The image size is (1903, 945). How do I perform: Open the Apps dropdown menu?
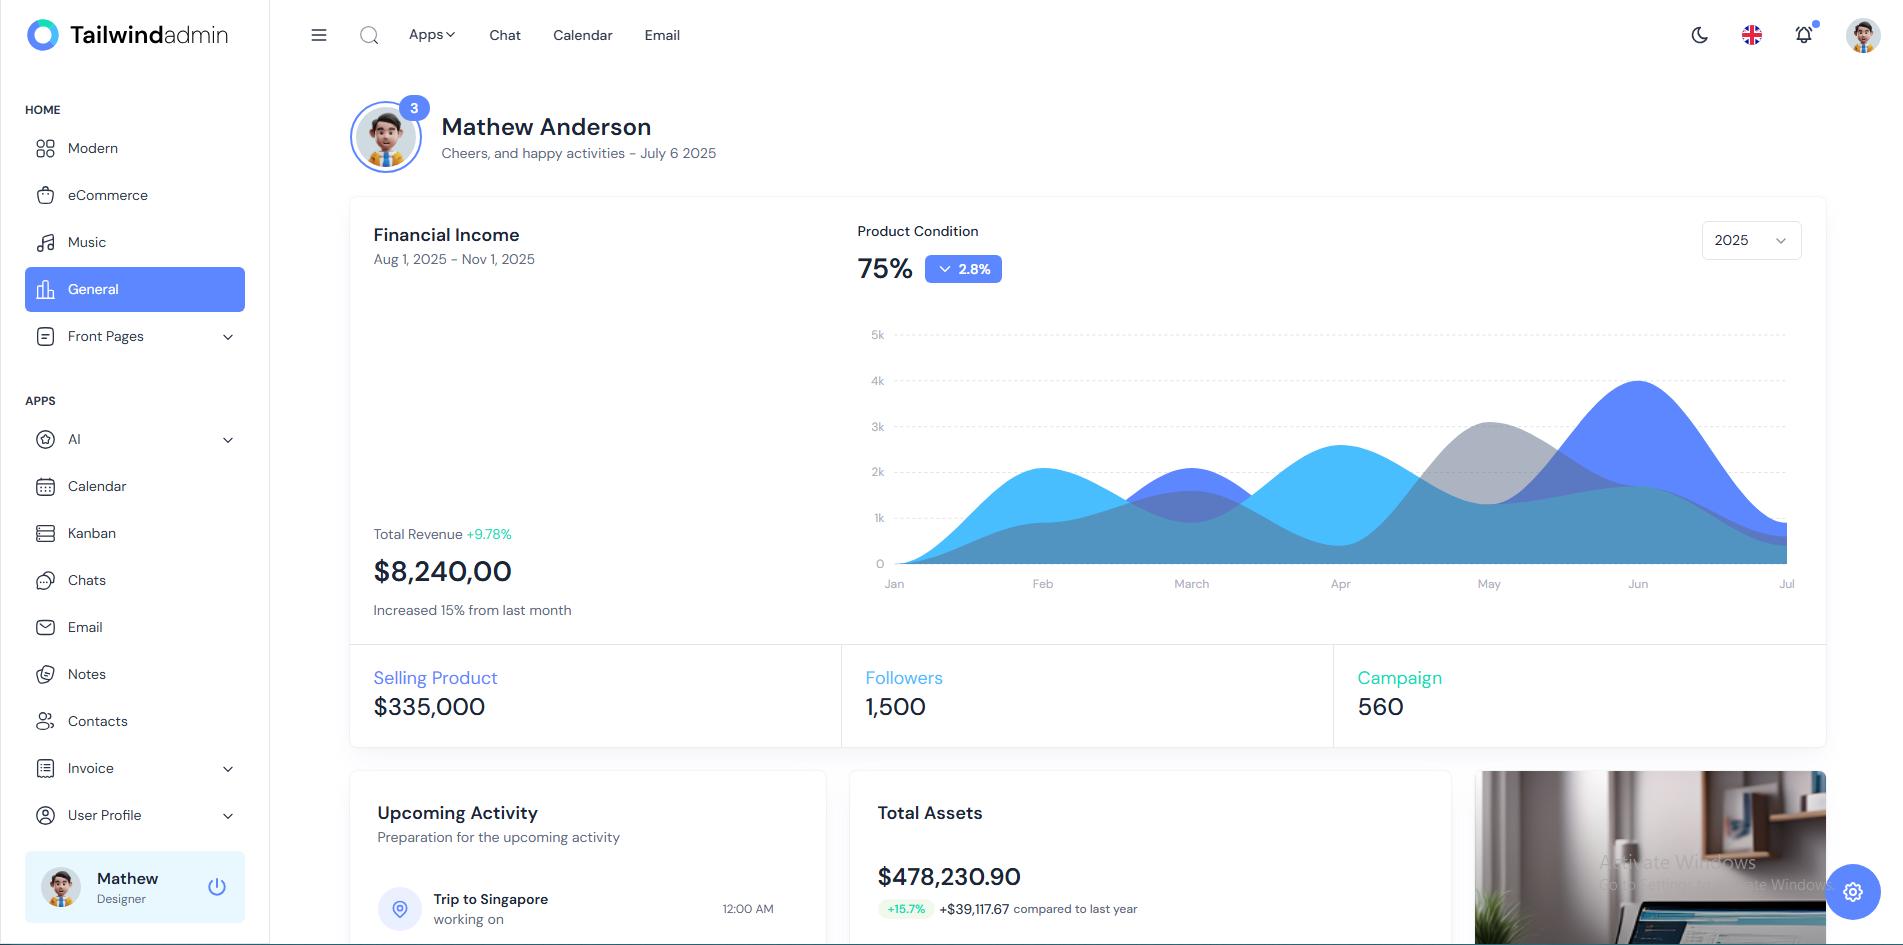click(431, 35)
